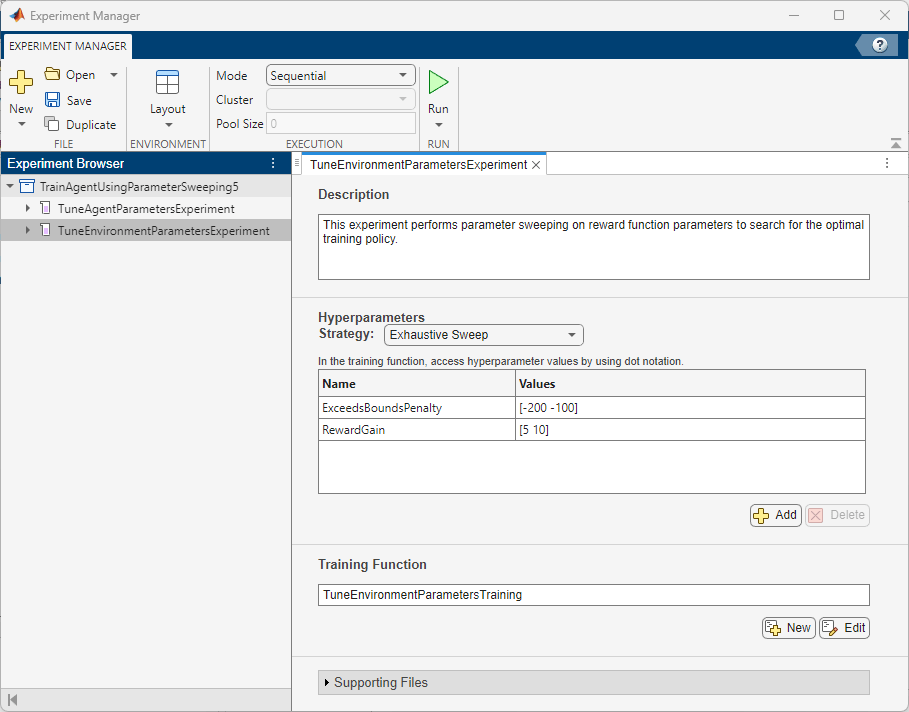
Task: Collapse TrainAgentUsingParameterSweeping5 project node
Action: coord(10,186)
